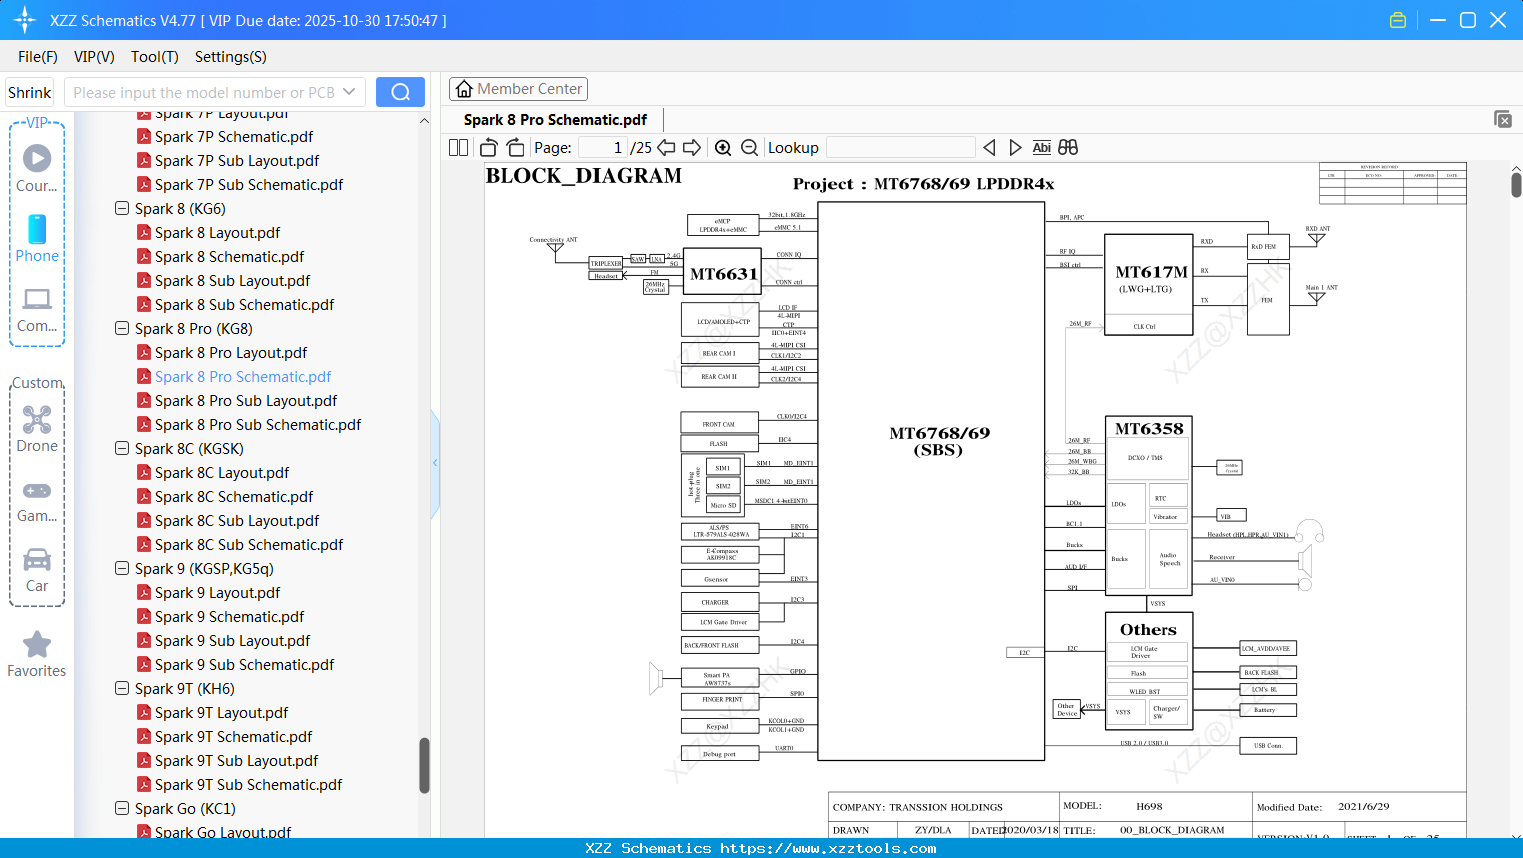The height and width of the screenshot is (858, 1523).
Task: Switch to two-page view mode
Action: pyautogui.click(x=457, y=147)
